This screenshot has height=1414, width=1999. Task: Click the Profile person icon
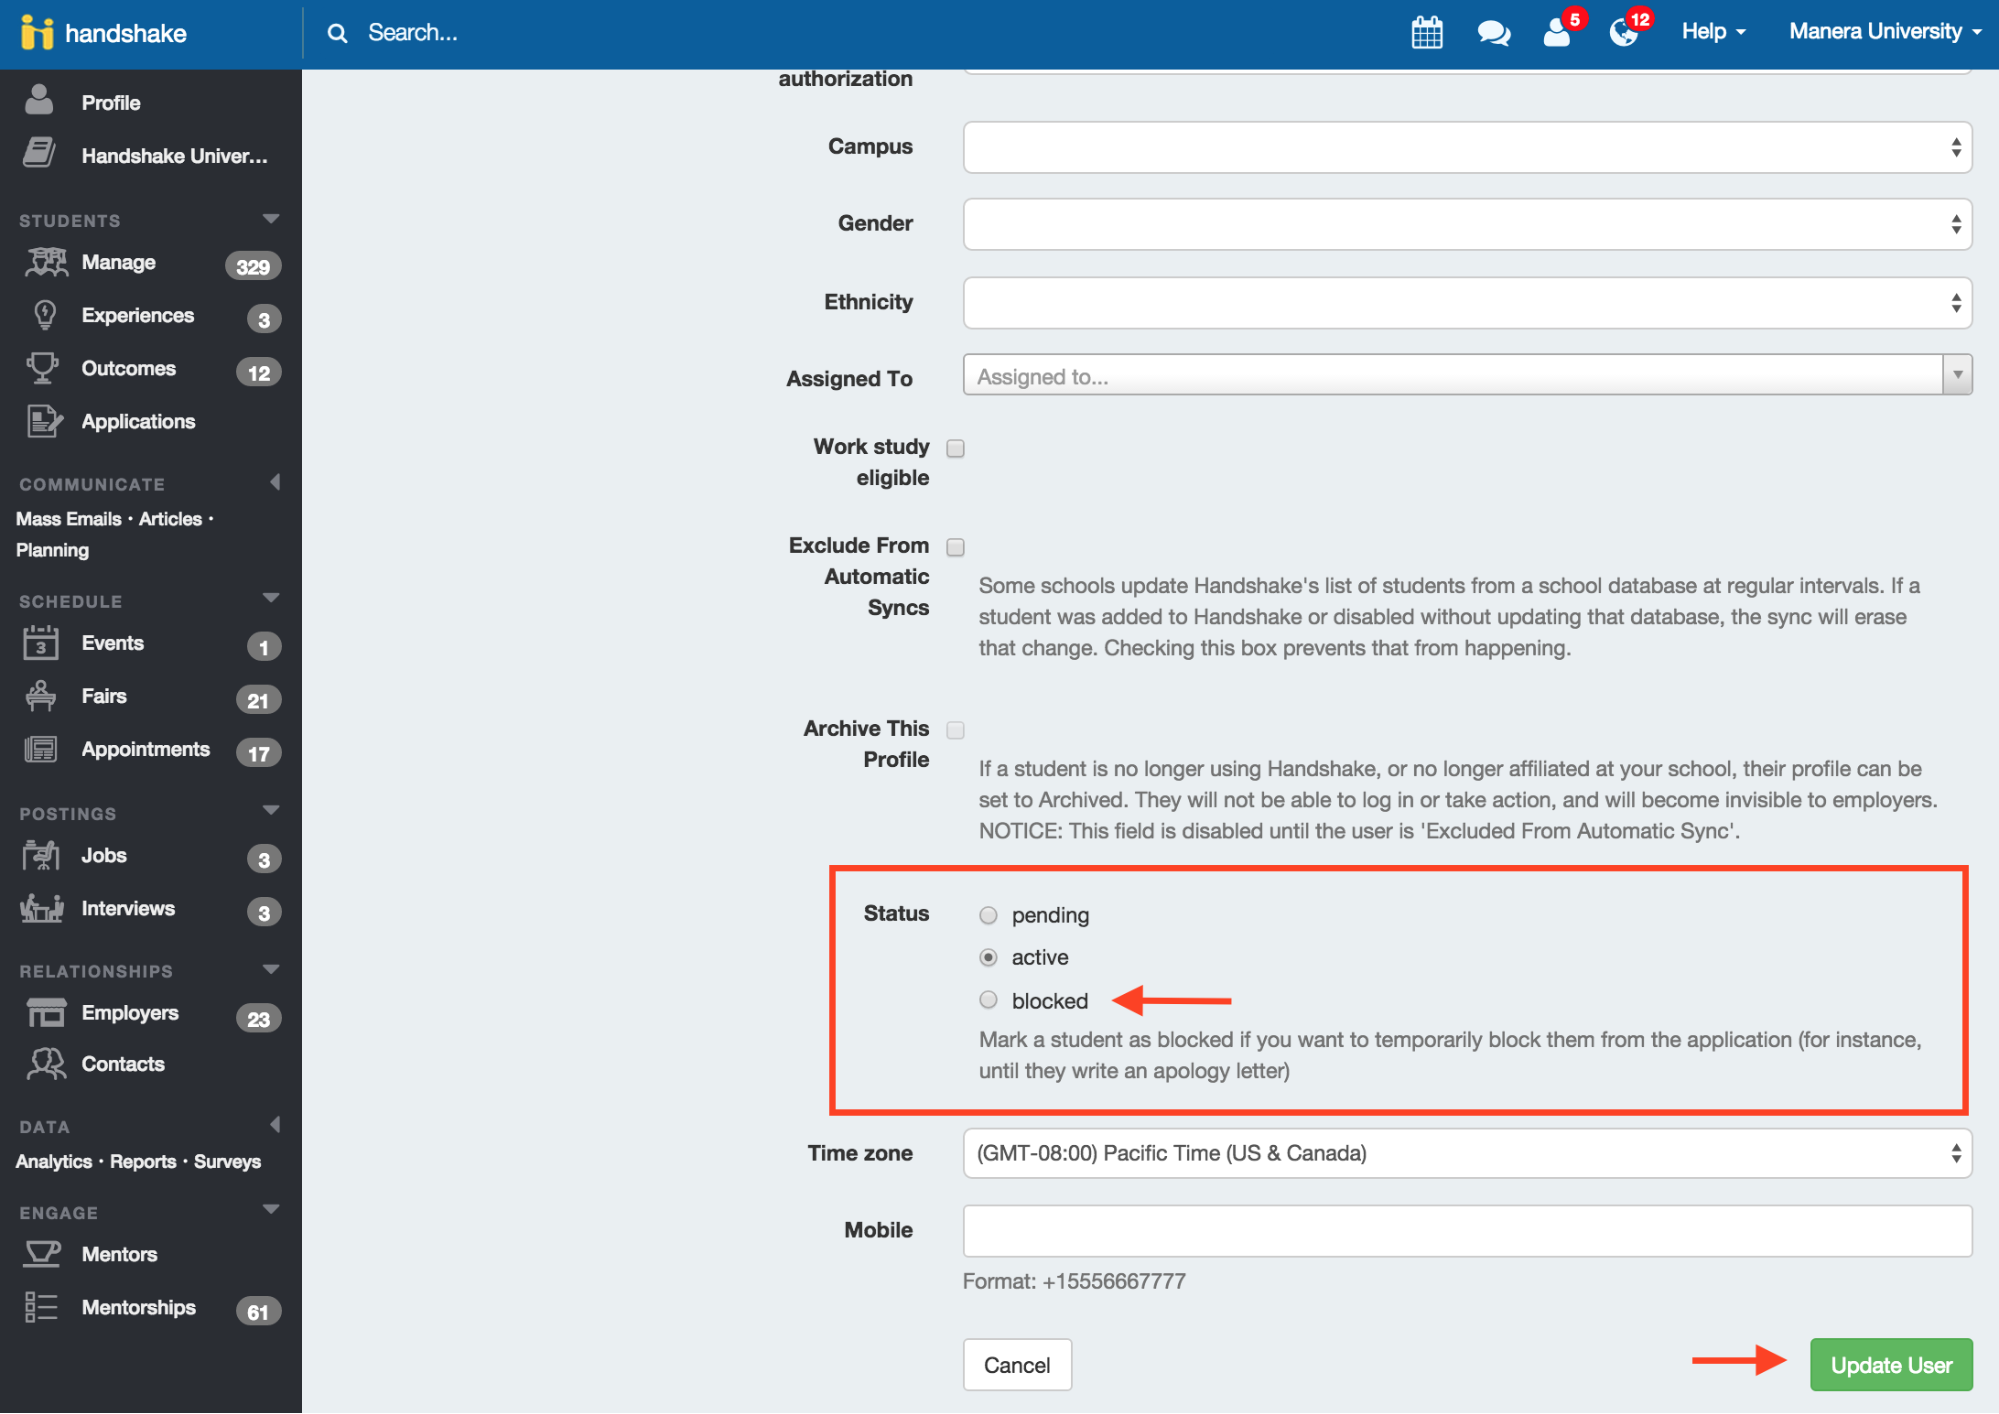tap(39, 100)
